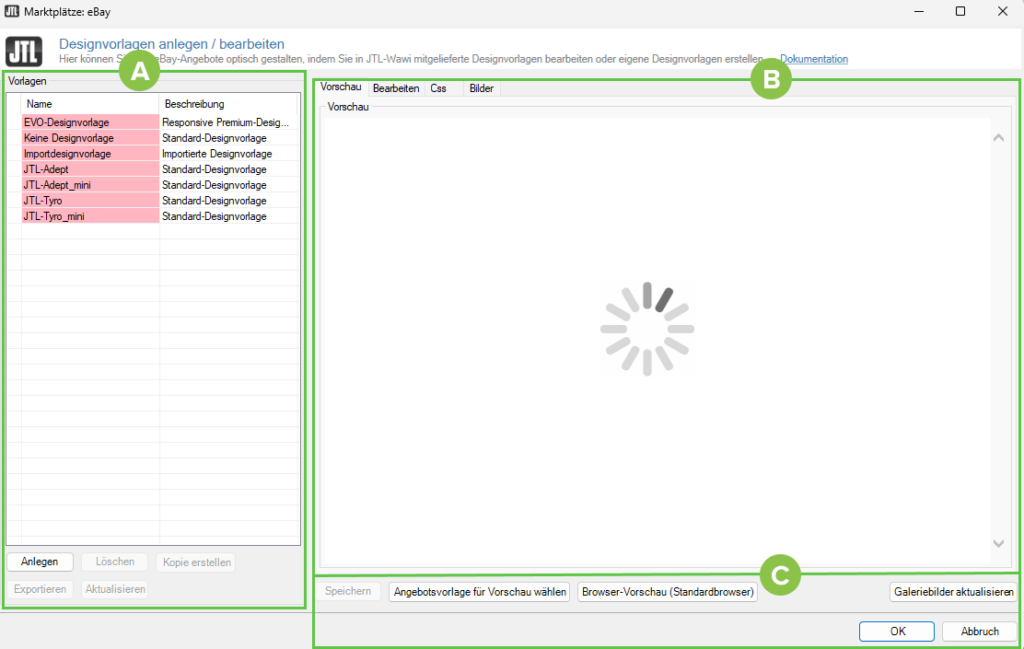The height and width of the screenshot is (649, 1024).
Task: Open the Bearbeiten tab
Action: pyautogui.click(x=396, y=88)
